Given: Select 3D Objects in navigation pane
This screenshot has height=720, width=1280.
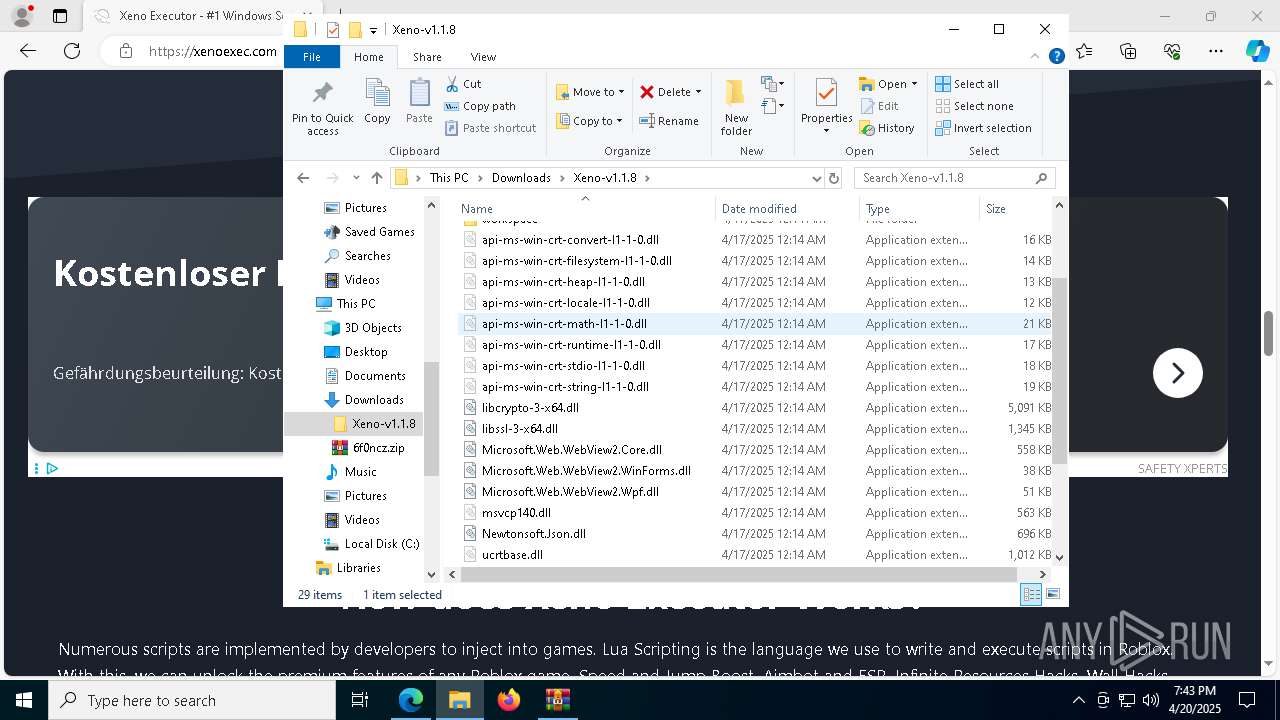Looking at the screenshot, I should [x=372, y=328].
